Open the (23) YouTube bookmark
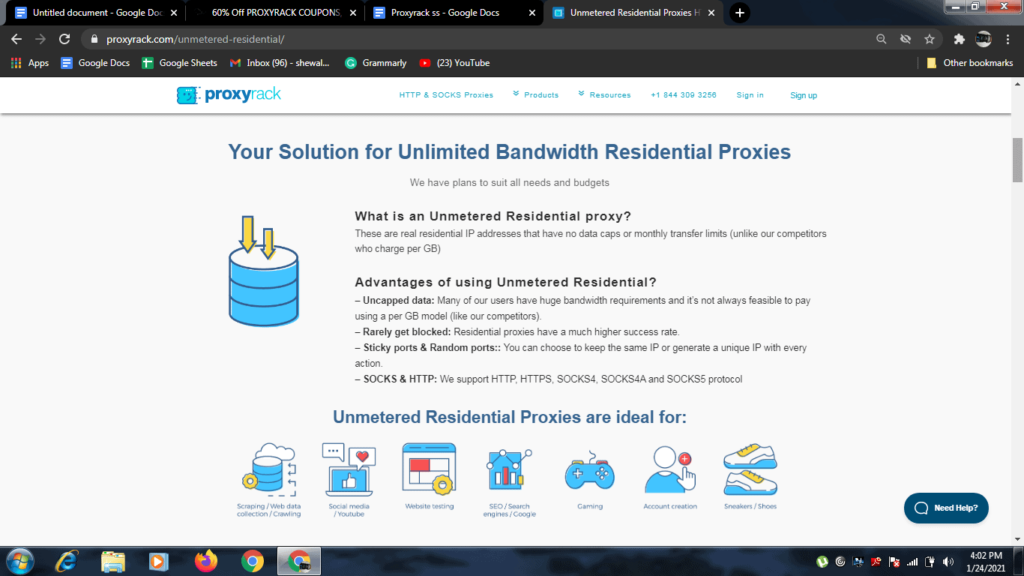 (455, 63)
